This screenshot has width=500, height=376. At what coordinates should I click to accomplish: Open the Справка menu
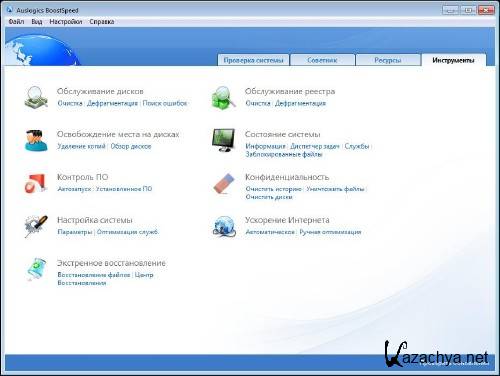[102, 22]
